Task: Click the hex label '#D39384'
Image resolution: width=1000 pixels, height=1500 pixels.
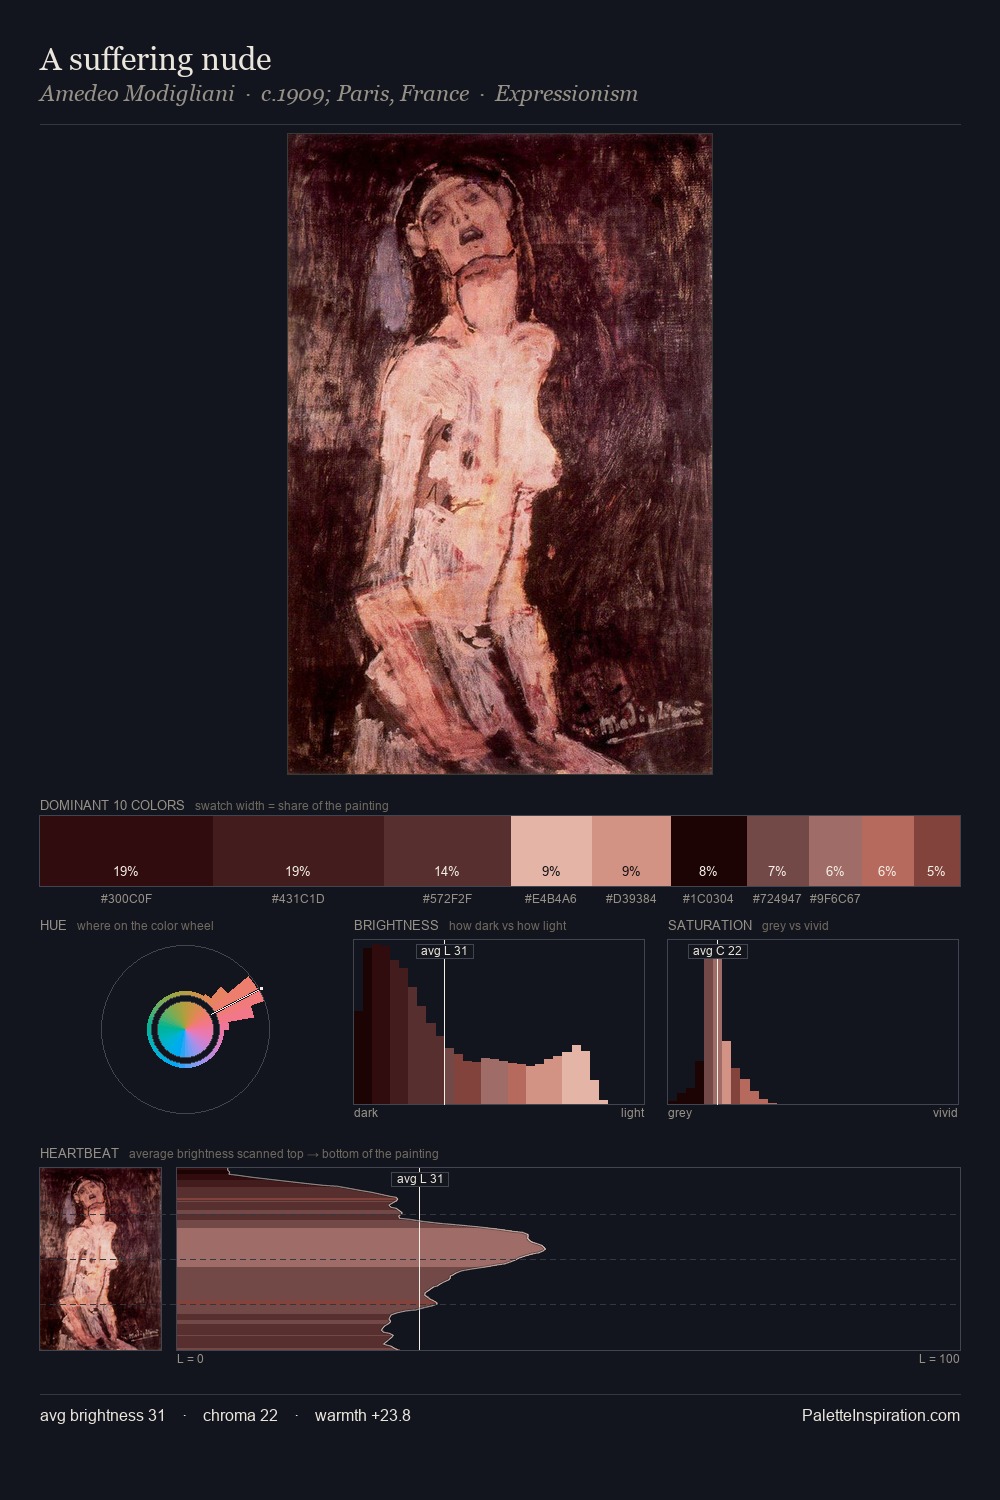Action: coord(631,898)
